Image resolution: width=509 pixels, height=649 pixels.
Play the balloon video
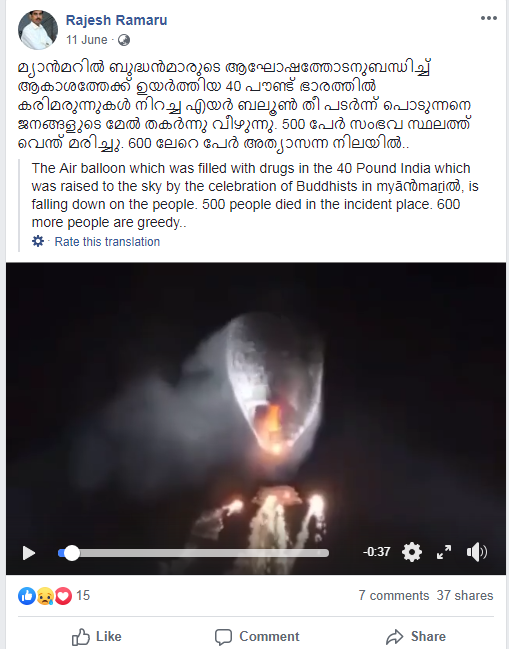pos(29,553)
